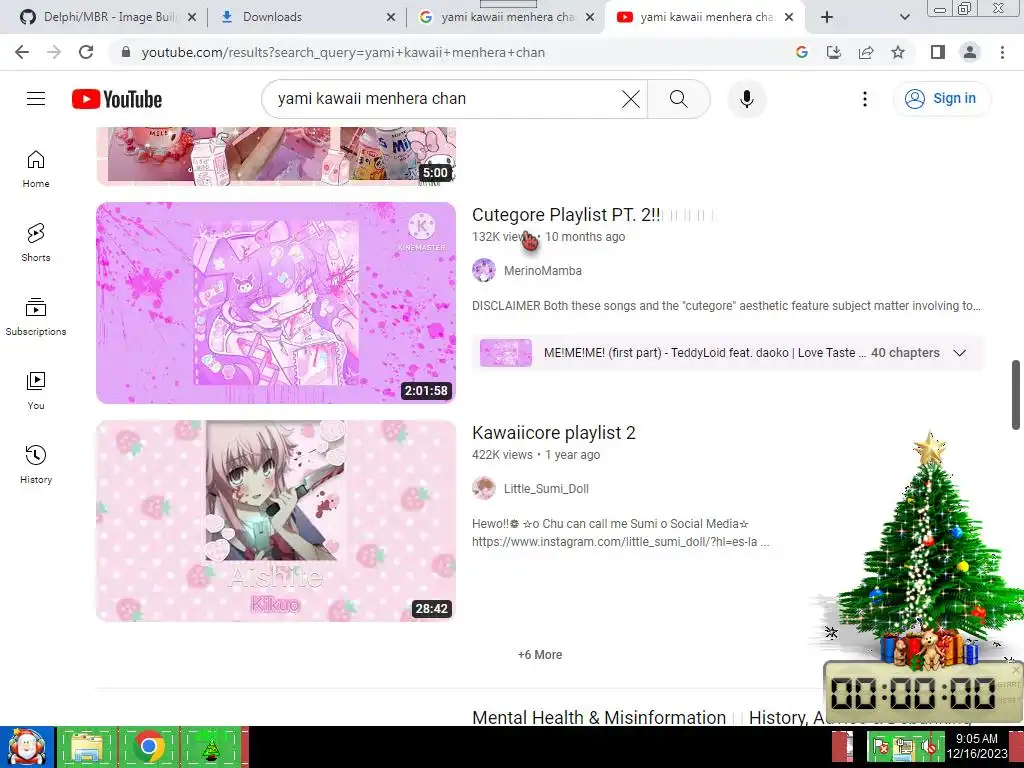Open Subscriptions in sidebar
Screen dimensions: 1024x768
pyautogui.click(x=36, y=317)
